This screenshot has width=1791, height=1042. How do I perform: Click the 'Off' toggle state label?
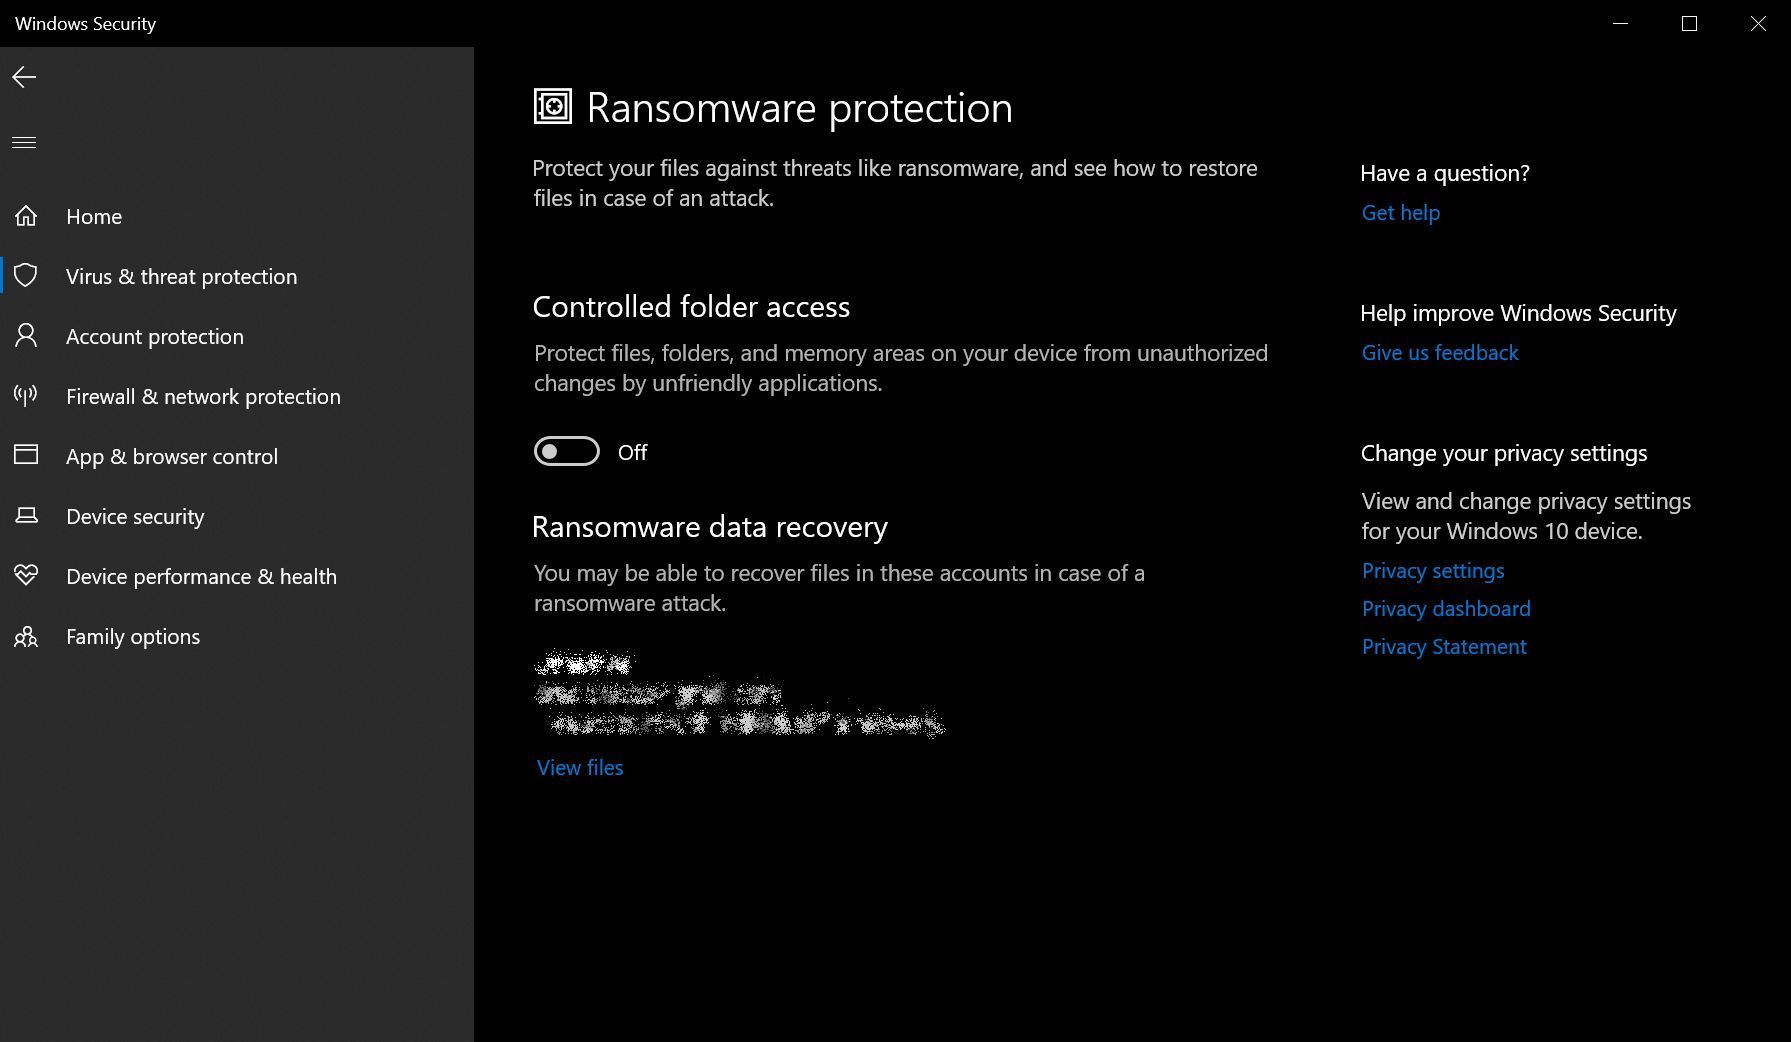(x=632, y=452)
